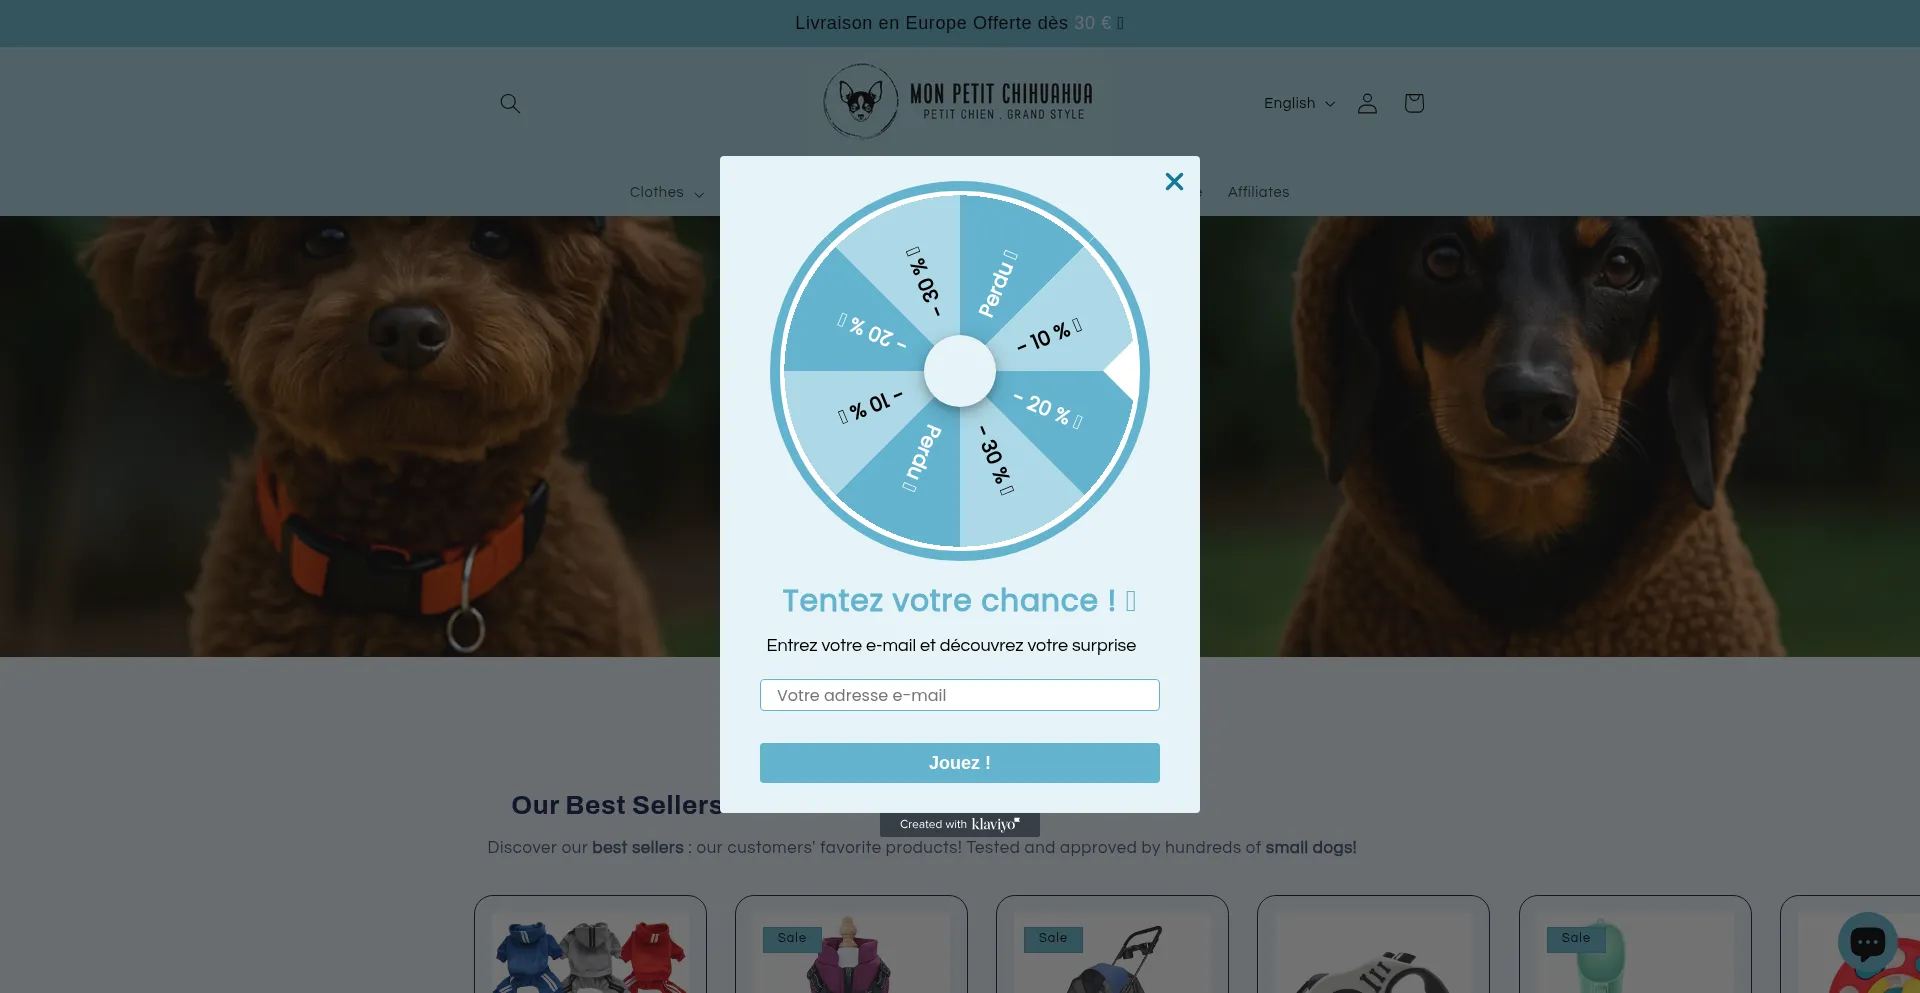
Task: Open the Created with Klaviyo link
Action: (960, 825)
